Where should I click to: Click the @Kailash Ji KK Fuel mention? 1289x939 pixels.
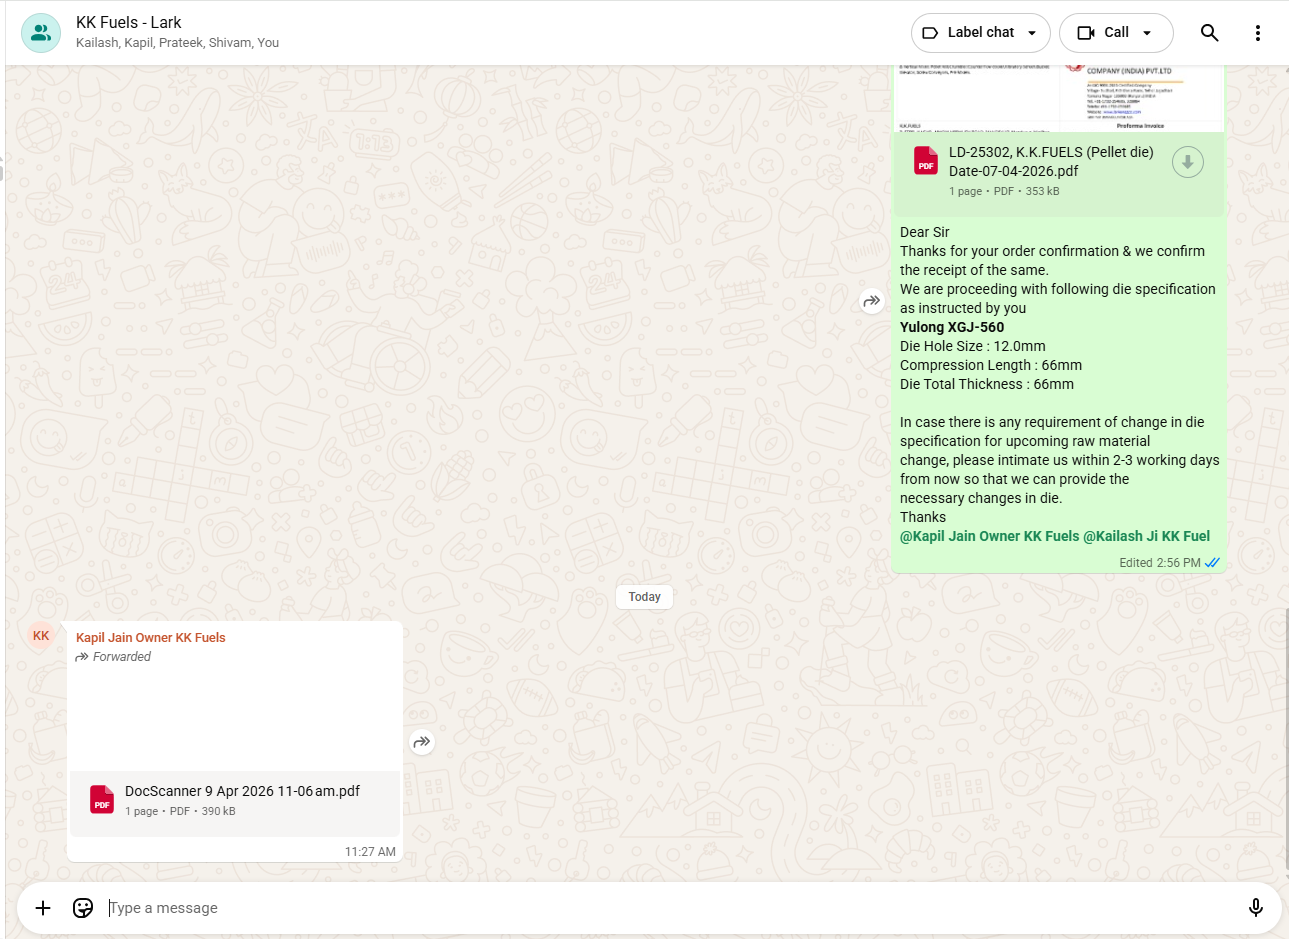(1147, 536)
